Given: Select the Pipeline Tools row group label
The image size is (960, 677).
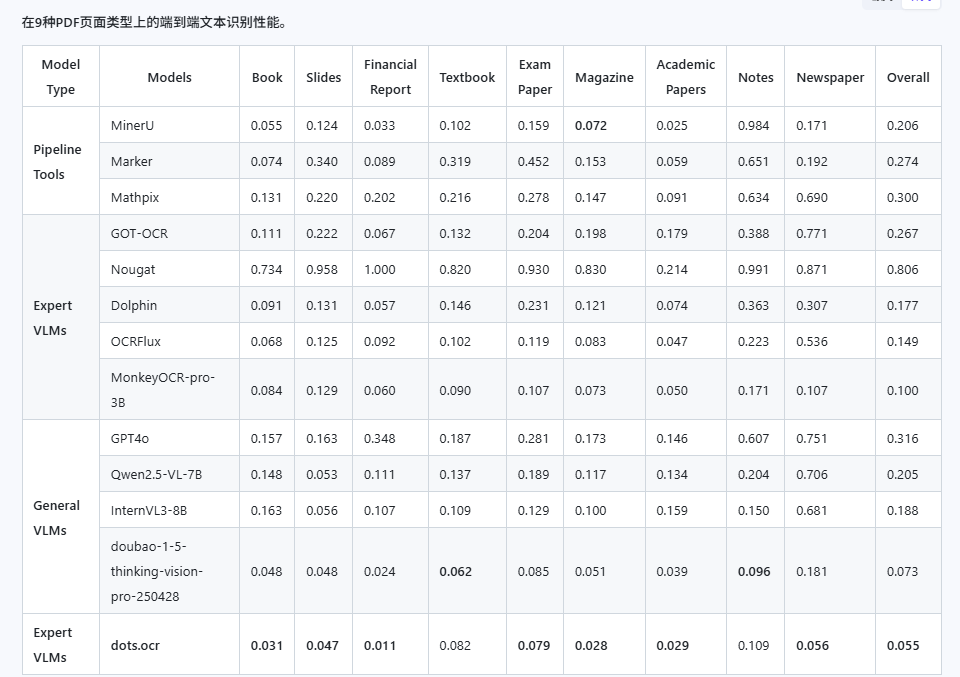Looking at the screenshot, I should click(60, 161).
